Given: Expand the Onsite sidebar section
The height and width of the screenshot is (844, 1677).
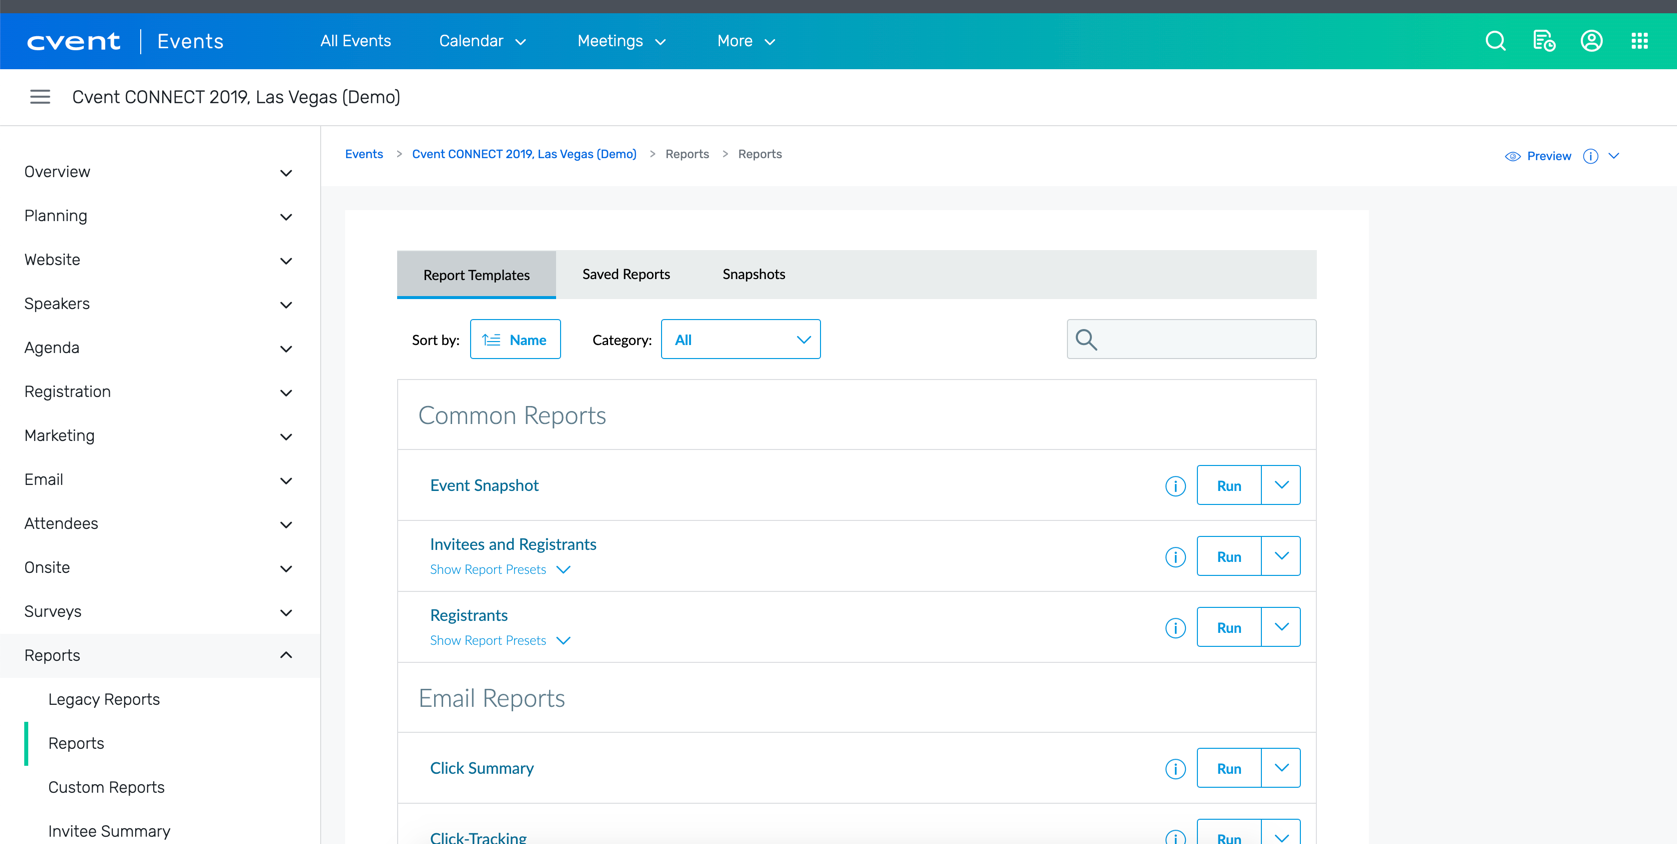Looking at the screenshot, I should (160, 568).
